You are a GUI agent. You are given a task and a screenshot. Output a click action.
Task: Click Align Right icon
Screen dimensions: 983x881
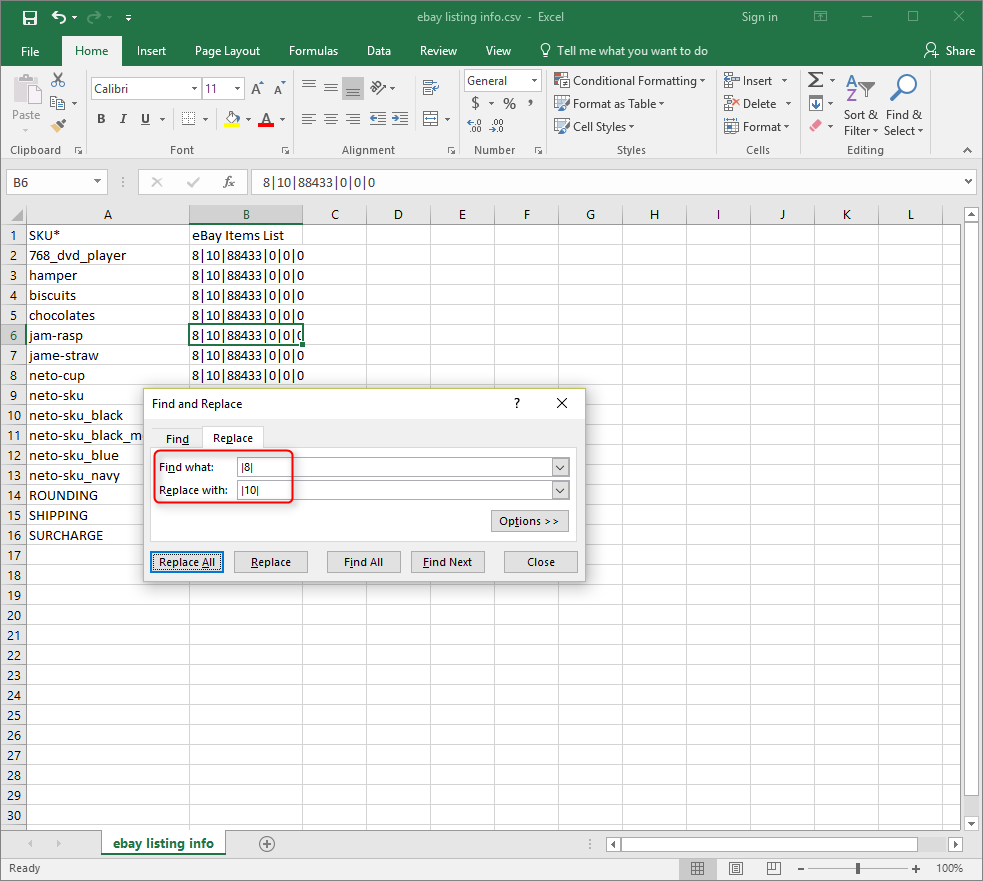[354, 119]
